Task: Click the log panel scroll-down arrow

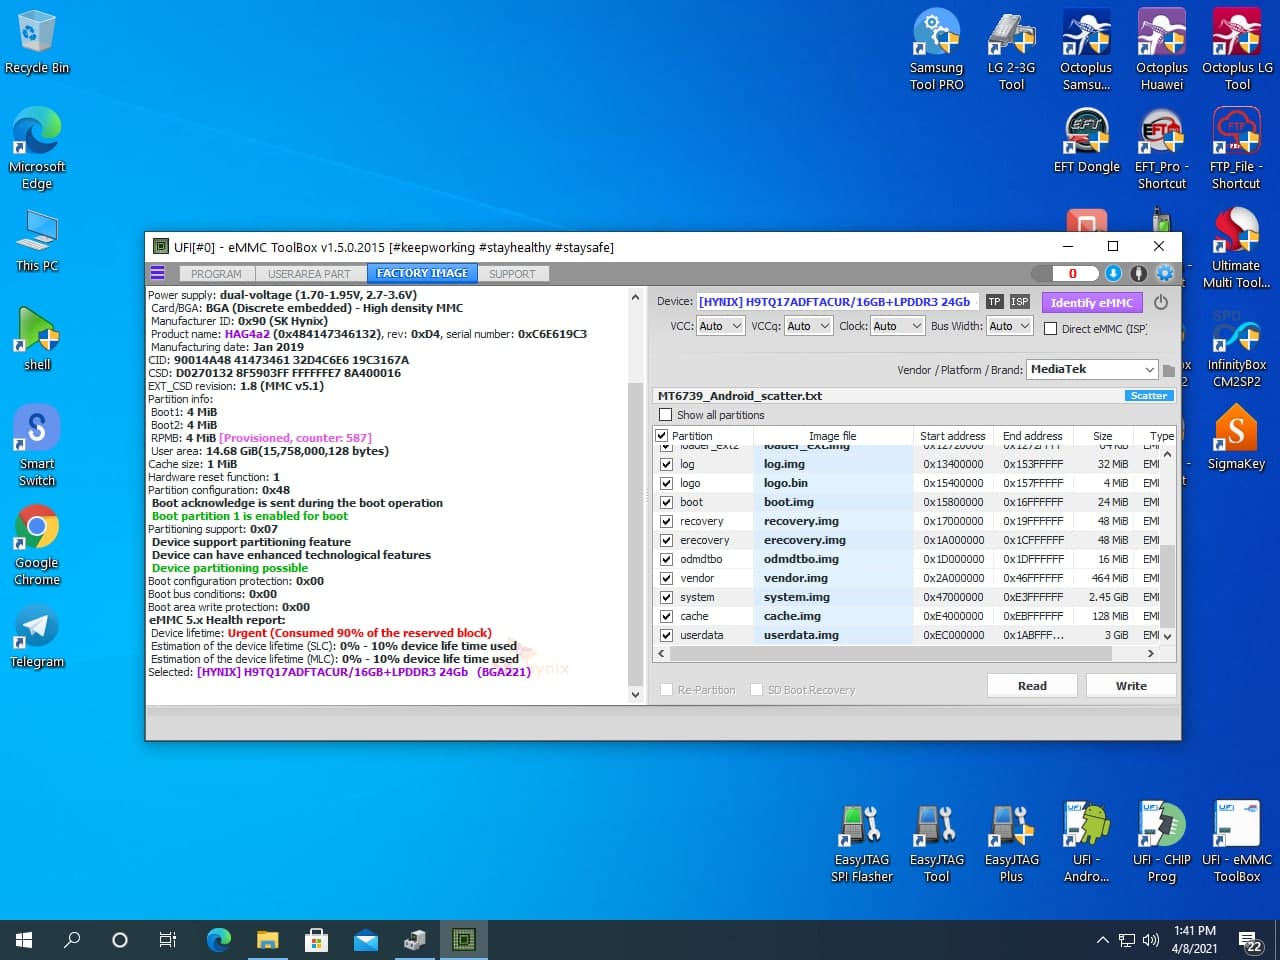Action: 635,695
